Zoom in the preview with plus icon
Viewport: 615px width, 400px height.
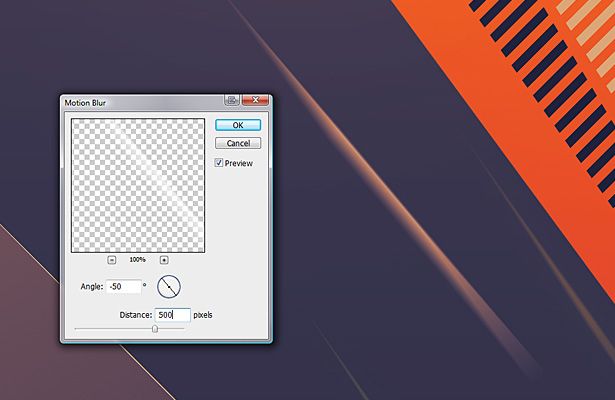click(164, 260)
